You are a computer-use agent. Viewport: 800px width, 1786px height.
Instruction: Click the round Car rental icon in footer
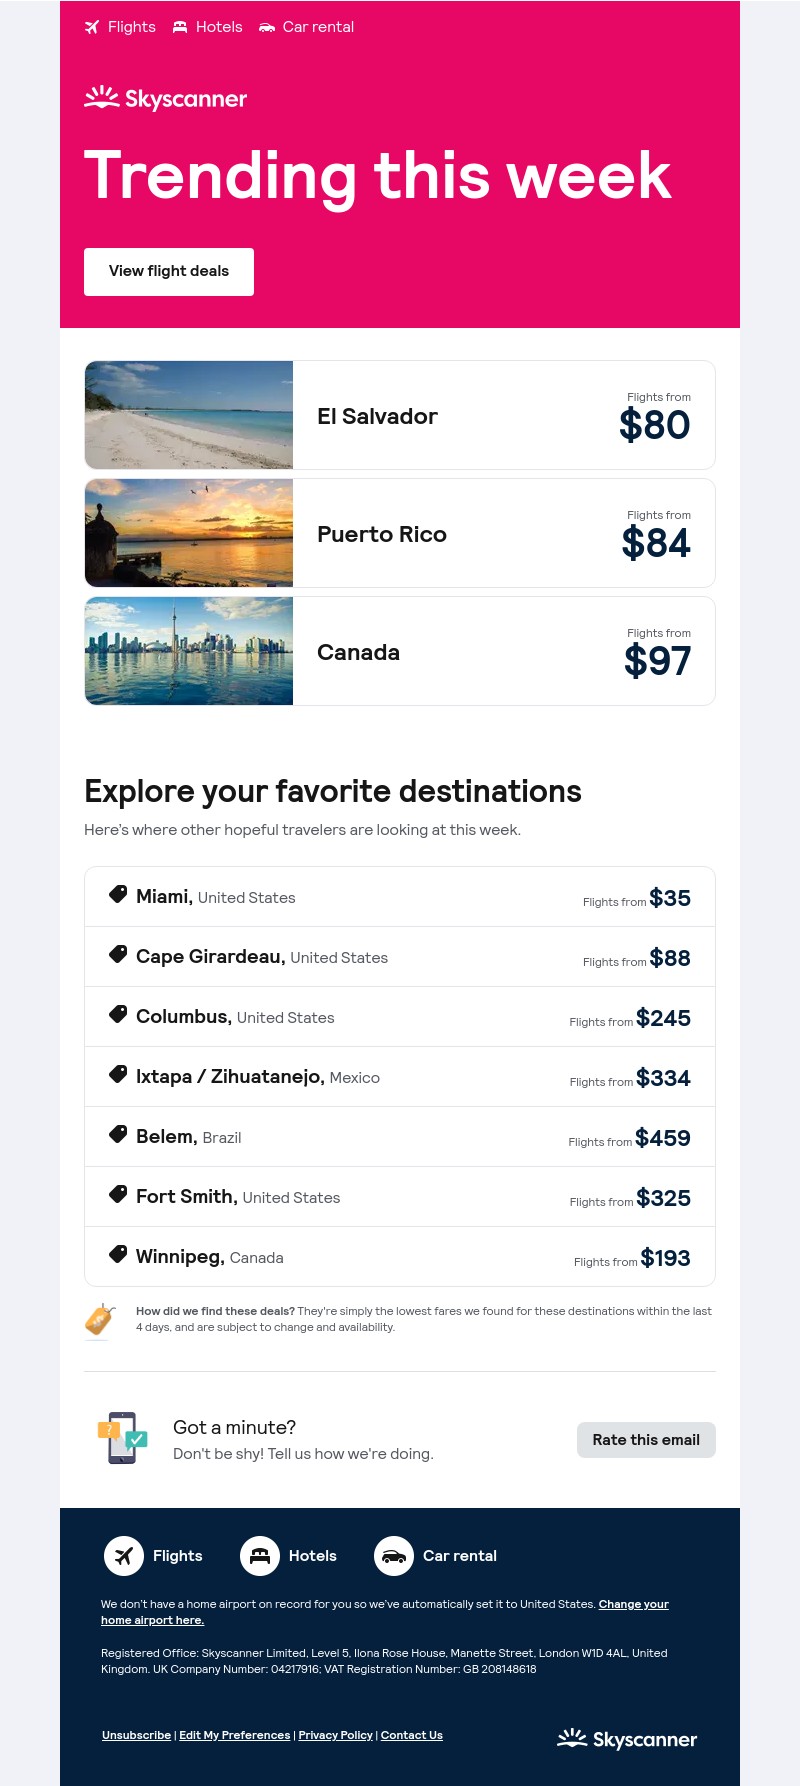coord(394,1556)
